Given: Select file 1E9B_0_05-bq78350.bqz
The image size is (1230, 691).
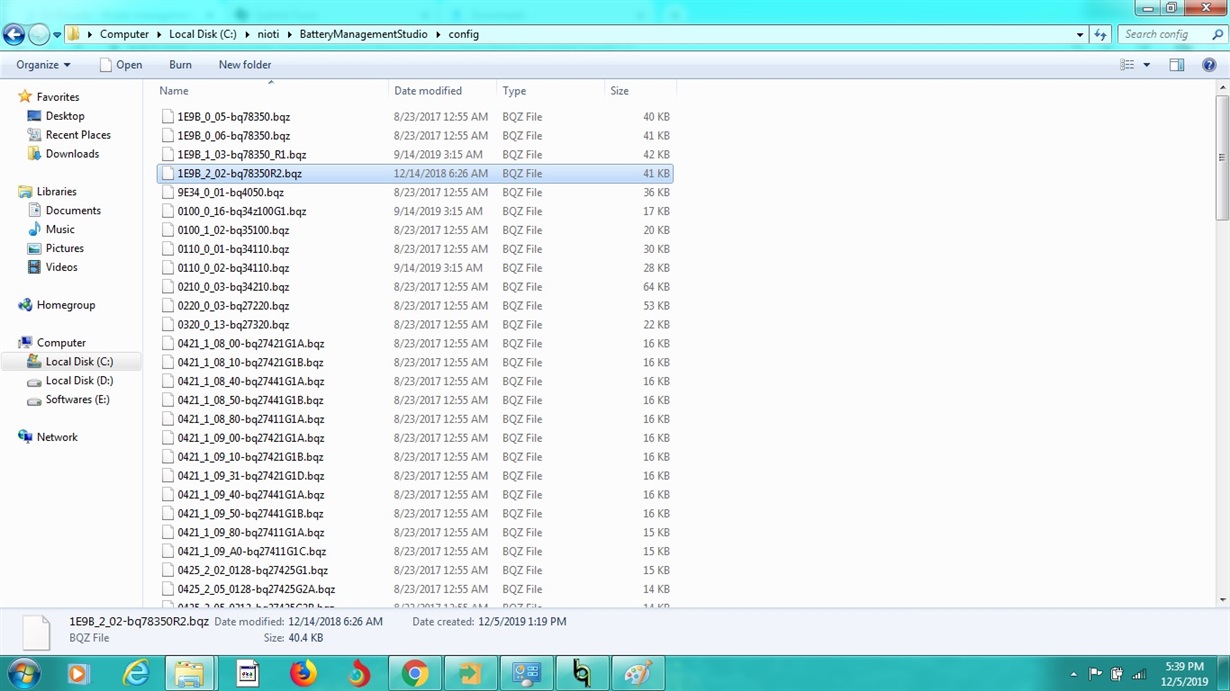Looking at the screenshot, I should pos(234,117).
